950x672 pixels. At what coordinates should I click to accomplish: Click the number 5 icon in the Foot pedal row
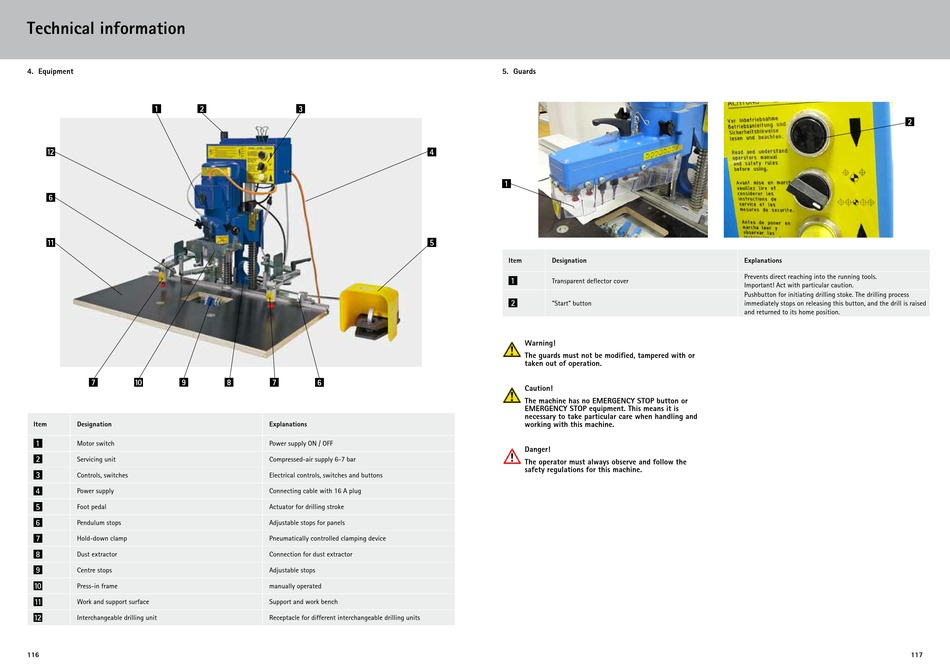(38, 507)
